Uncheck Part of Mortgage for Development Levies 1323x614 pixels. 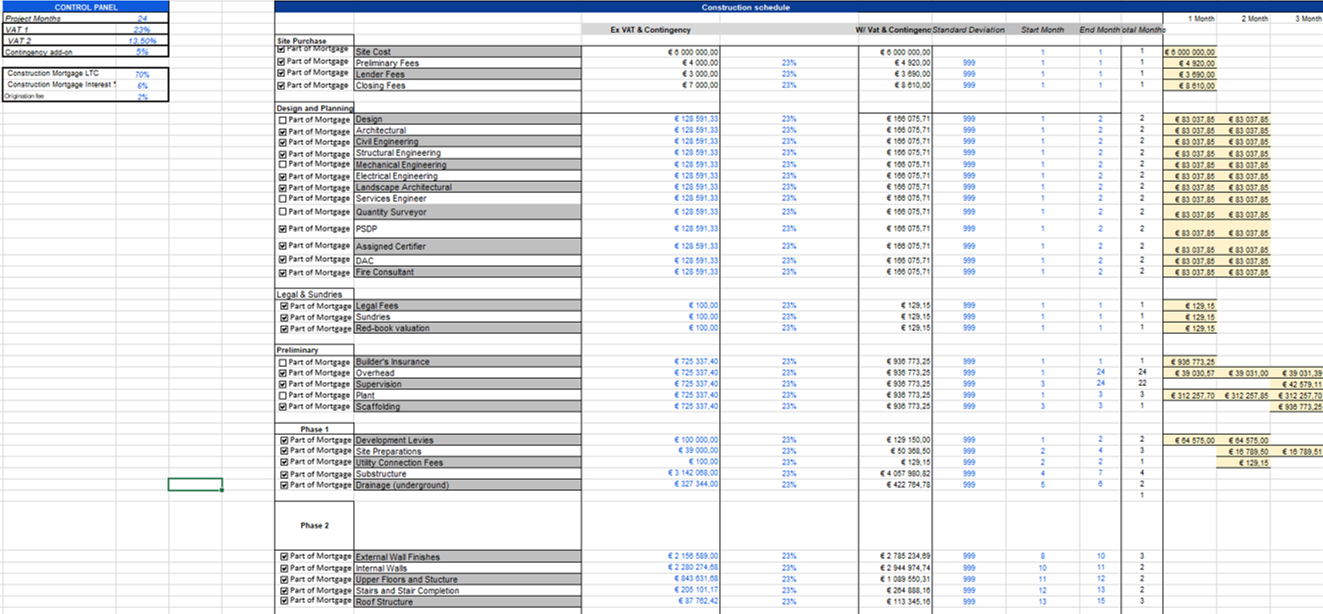pyautogui.click(x=286, y=440)
